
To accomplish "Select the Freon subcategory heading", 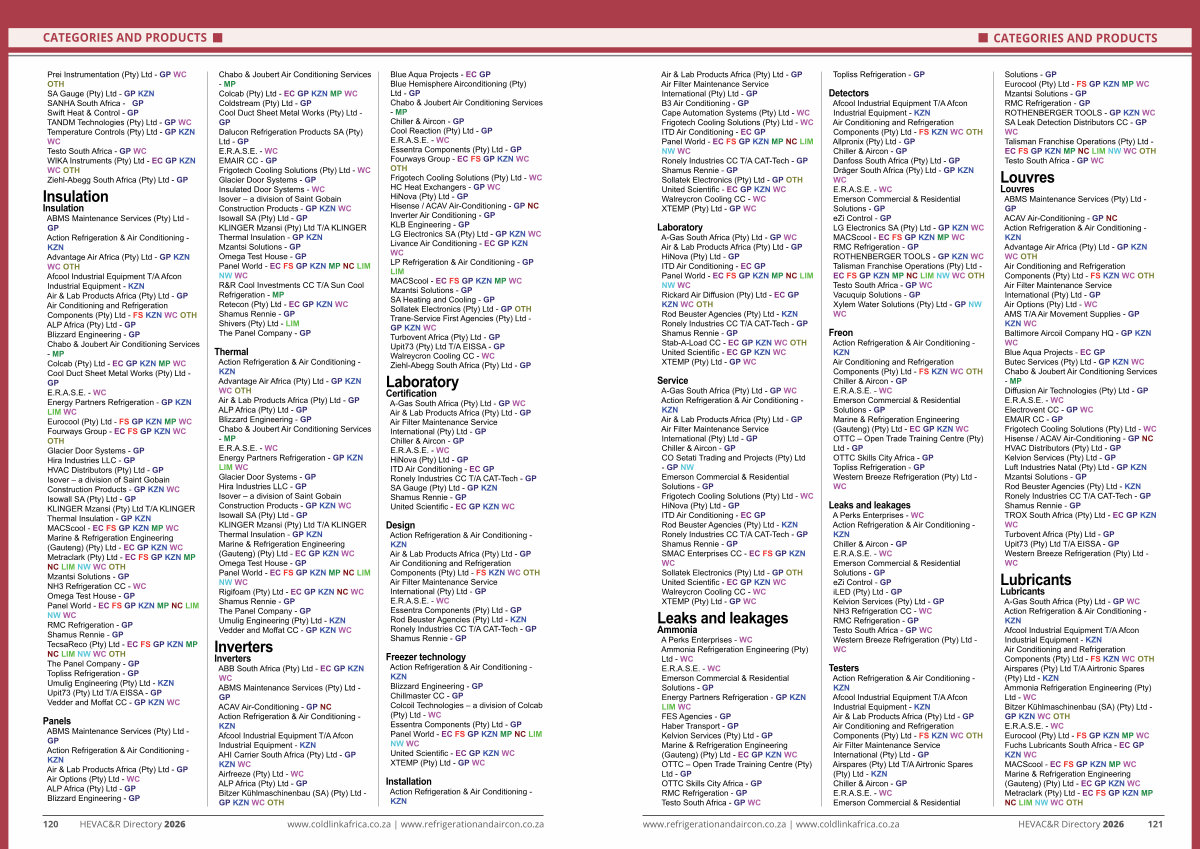I will click(x=841, y=333).
